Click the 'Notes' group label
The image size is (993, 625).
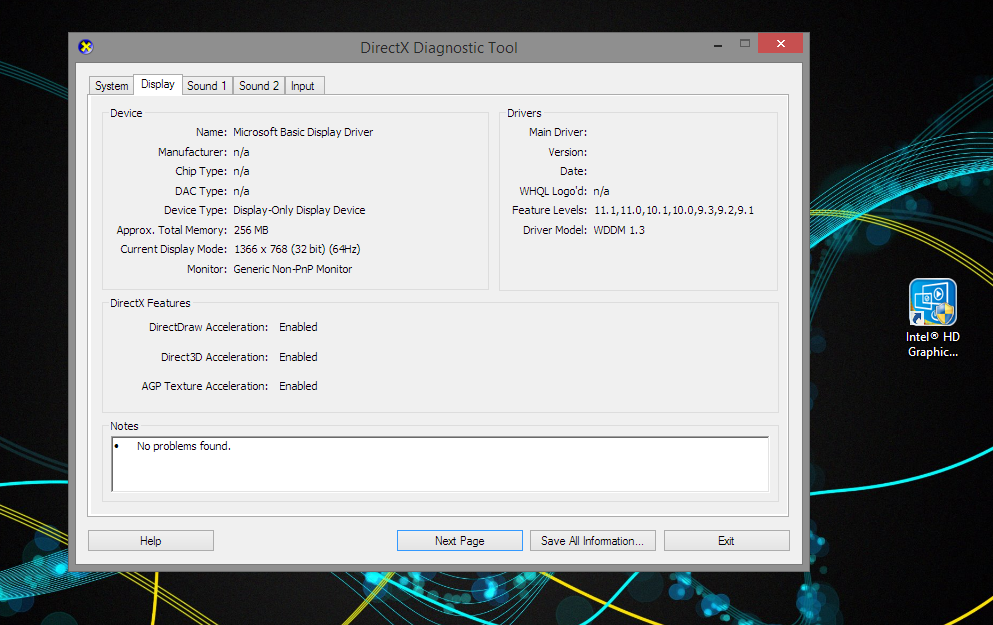[x=124, y=426]
